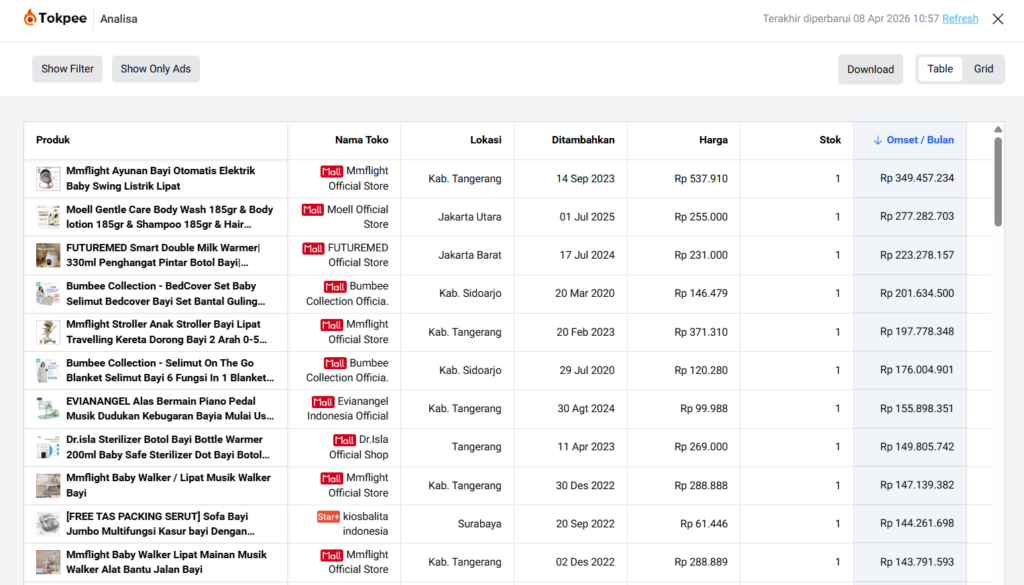Open Mmflight Ayunan Bayi thumbnail
Viewport: 1024px width, 585px height.
pyautogui.click(x=48, y=178)
